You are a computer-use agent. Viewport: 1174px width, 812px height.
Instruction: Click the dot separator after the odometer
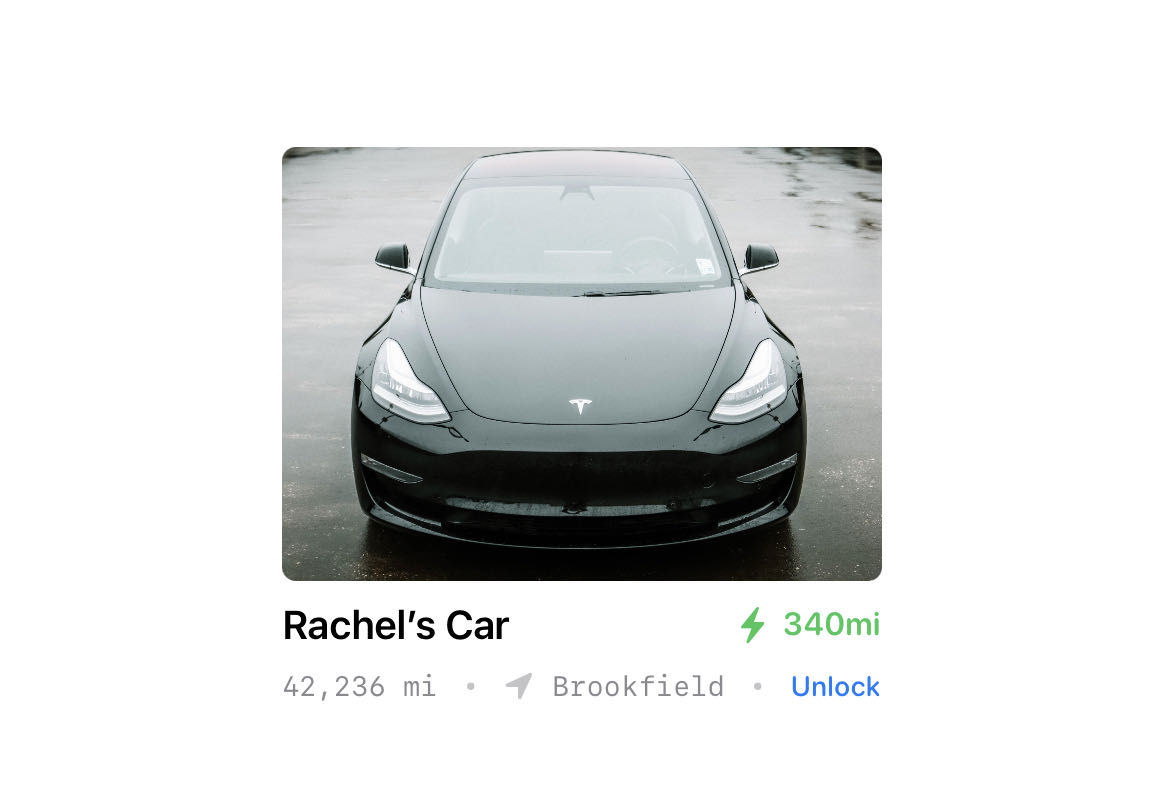(470, 686)
